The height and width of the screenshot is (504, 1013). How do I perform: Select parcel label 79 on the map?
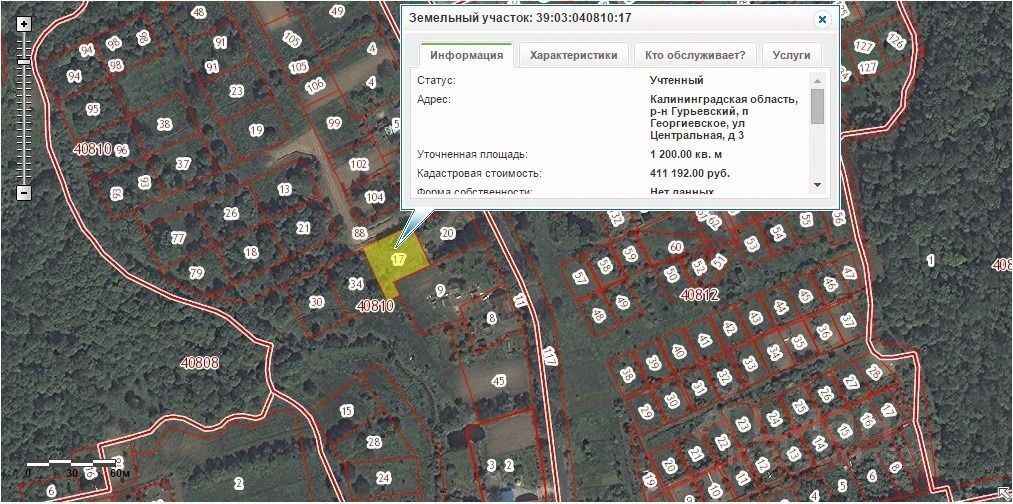197,273
